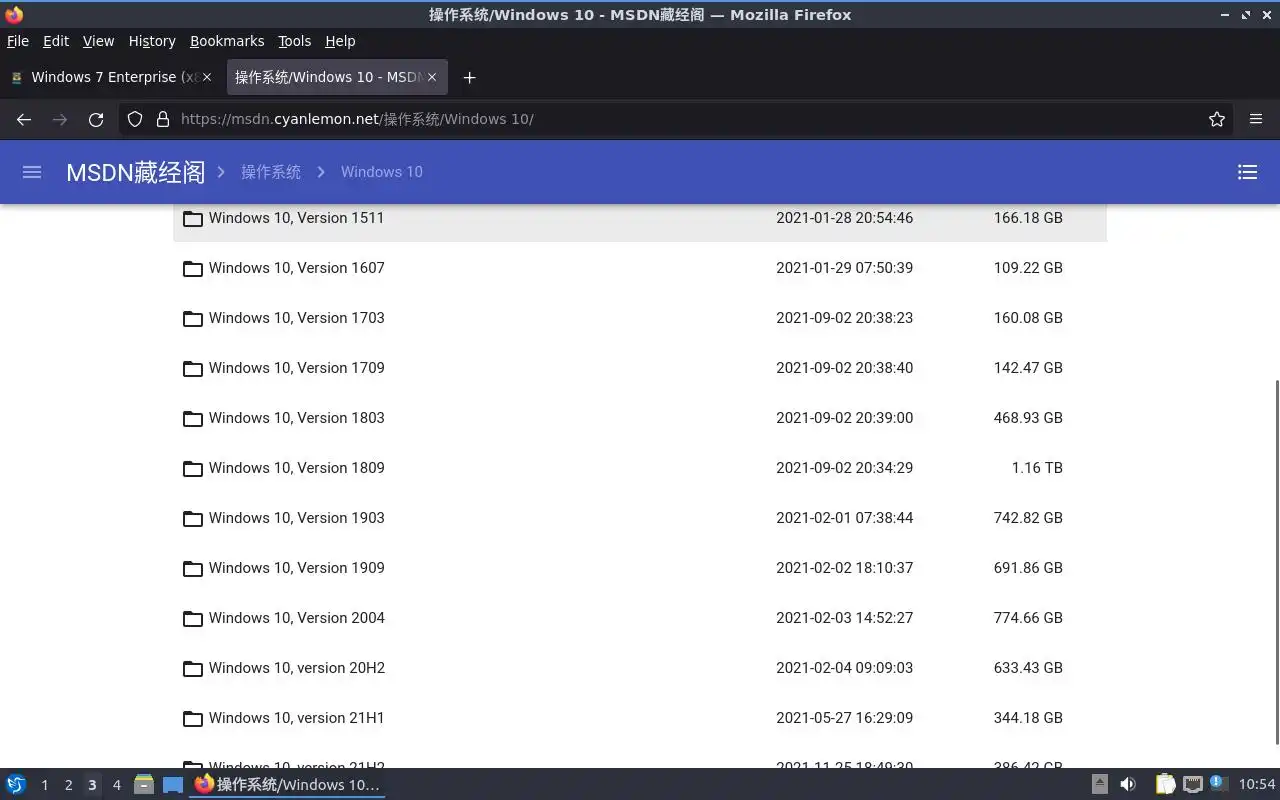Open the Bookmarks menu
The width and height of the screenshot is (1280, 800).
[227, 41]
